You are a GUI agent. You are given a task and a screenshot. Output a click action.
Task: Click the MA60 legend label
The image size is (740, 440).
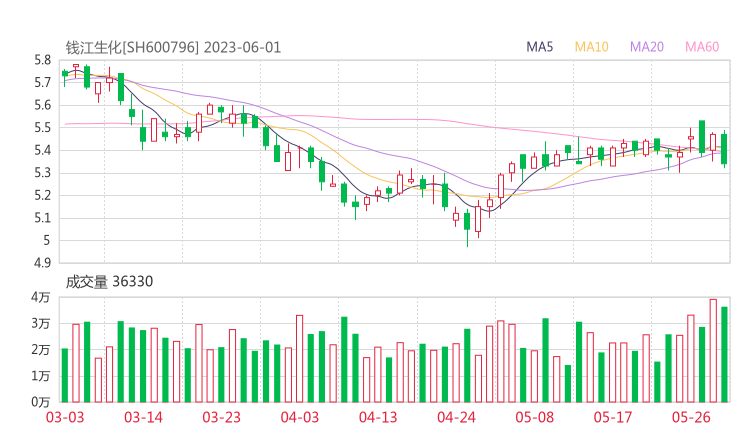pos(702,47)
